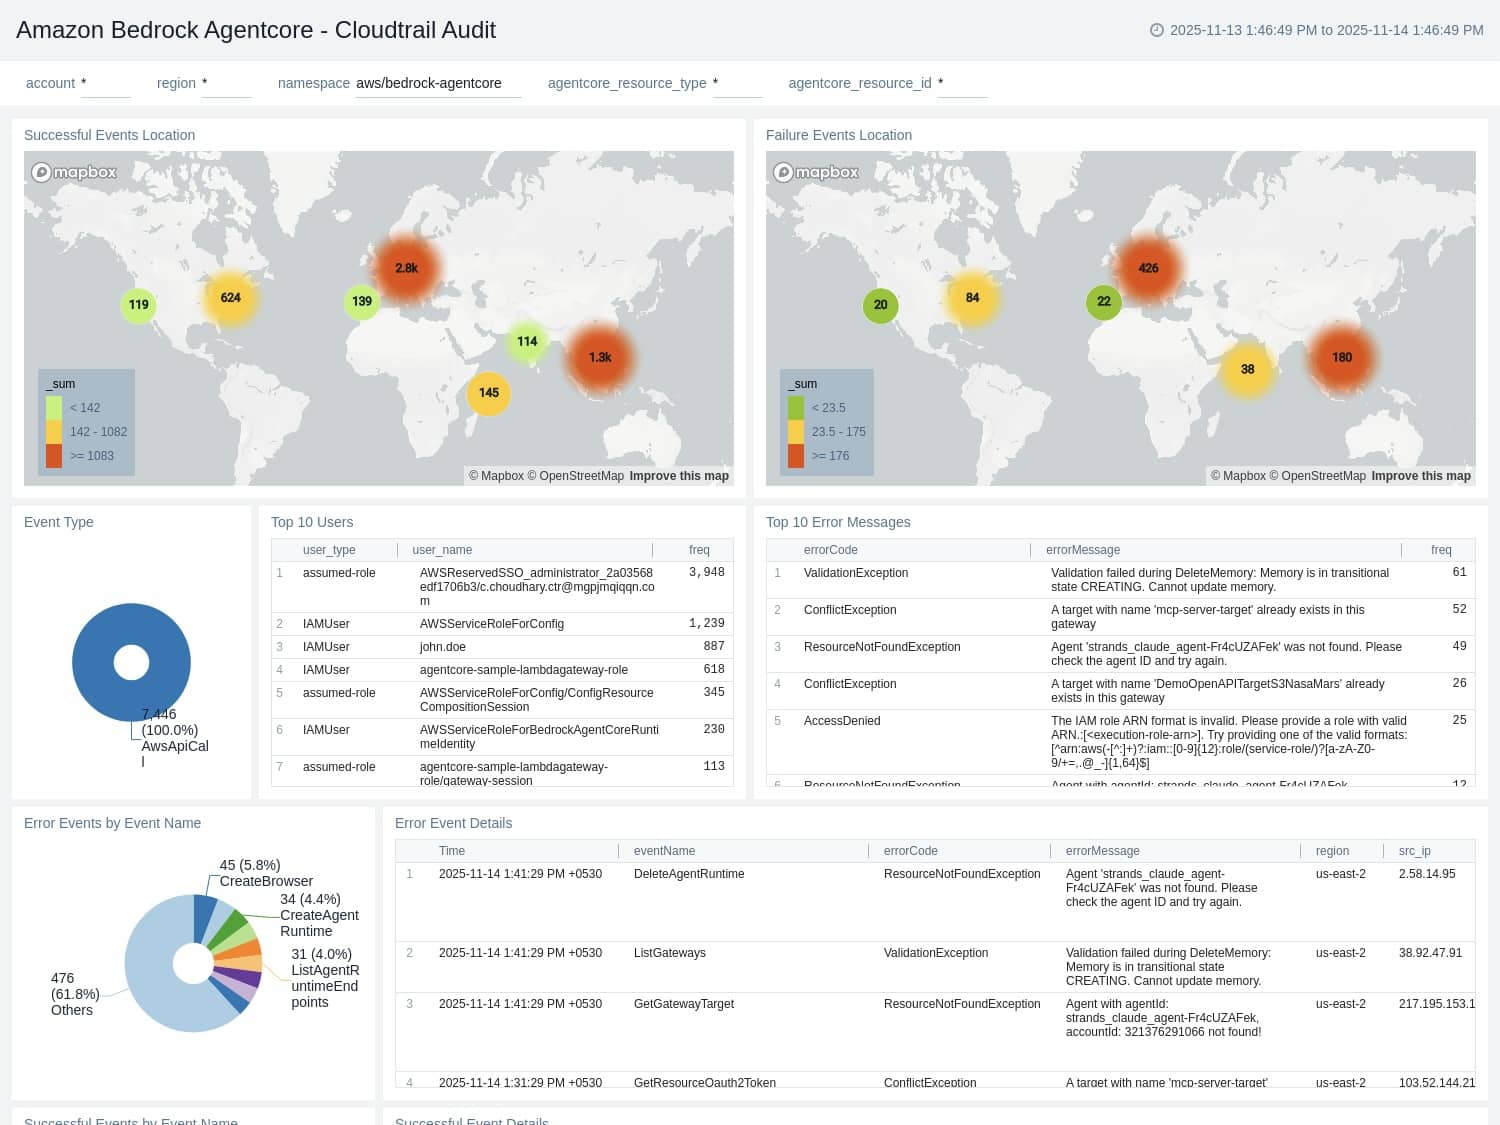The height and width of the screenshot is (1125, 1500).
Task: Click the ValidationException row in Top 10 Error Messages
Action: pos(856,573)
